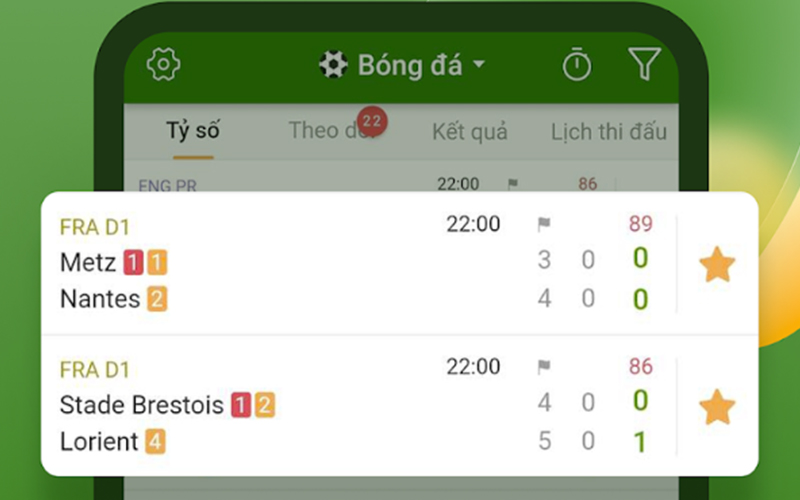Select the Nantes team name
Screen dimensions: 800x500
(x=100, y=298)
